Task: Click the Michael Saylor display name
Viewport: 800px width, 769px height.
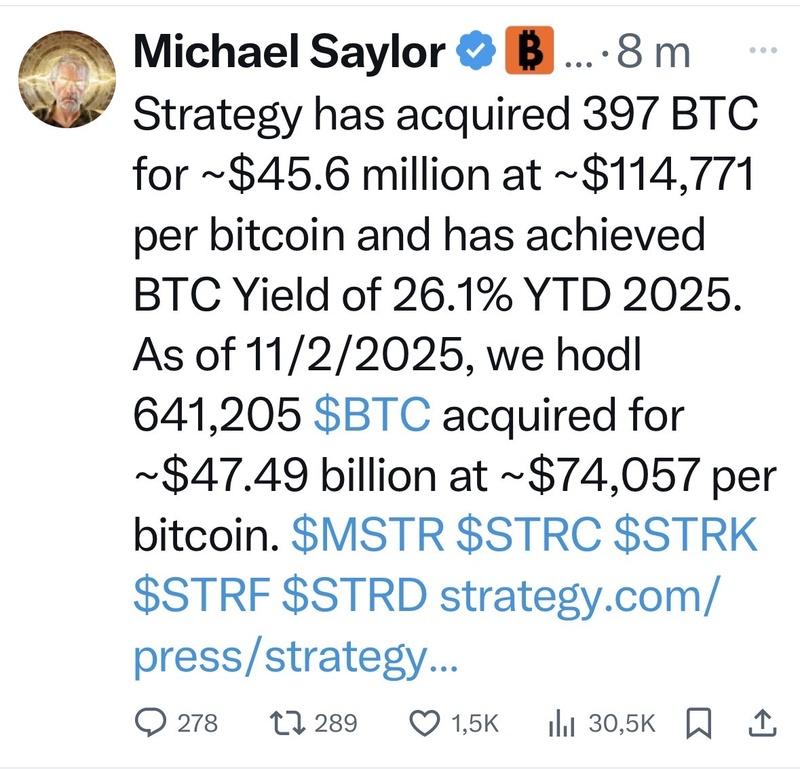Action: (291, 51)
